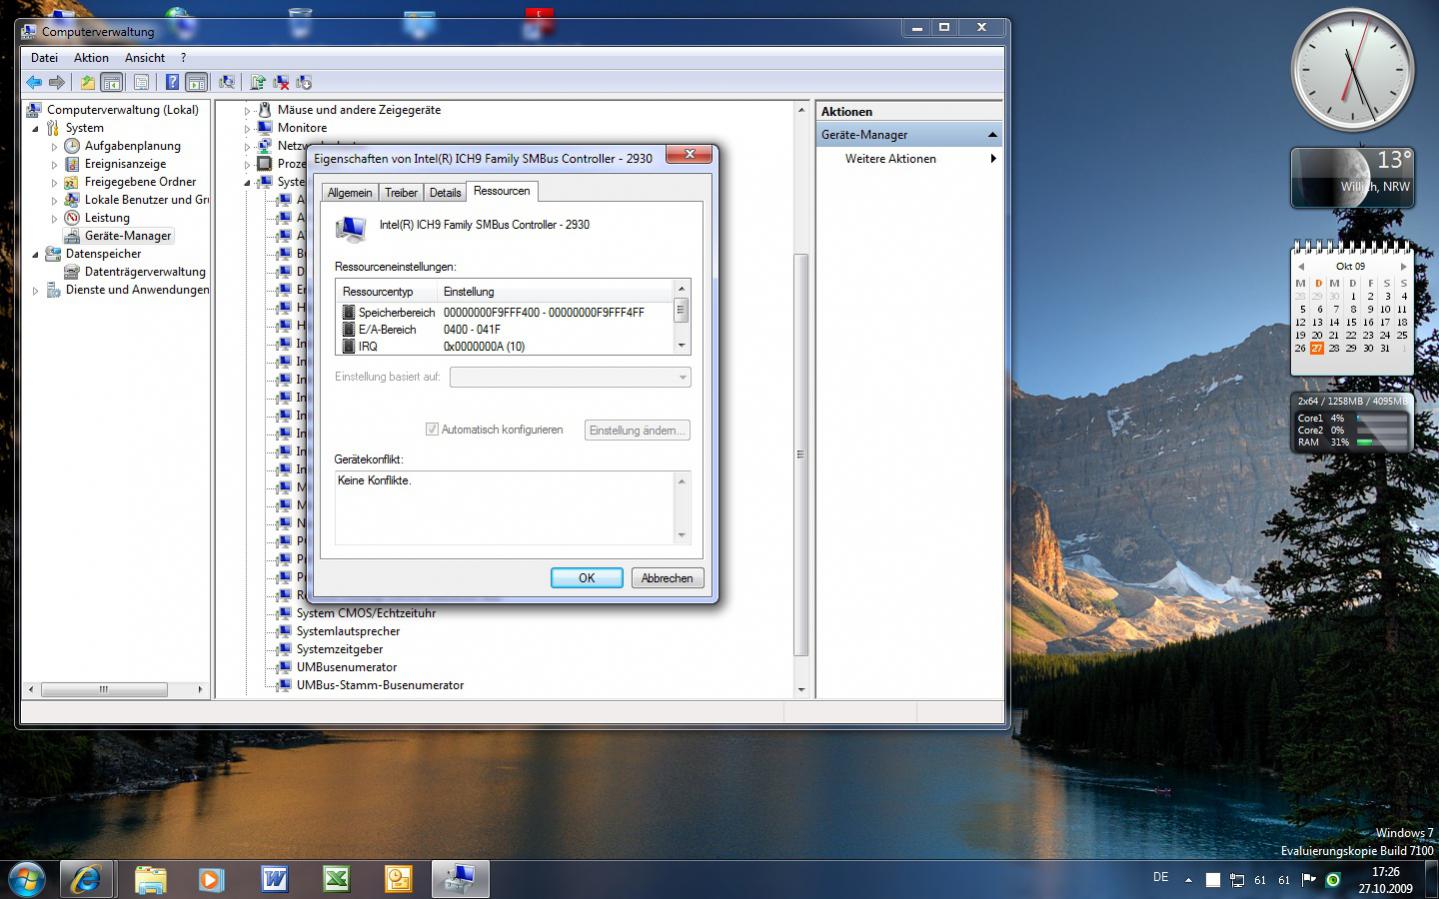Expand the Aufgabenplanung node arrow
This screenshot has height=899, width=1439.
[55, 147]
